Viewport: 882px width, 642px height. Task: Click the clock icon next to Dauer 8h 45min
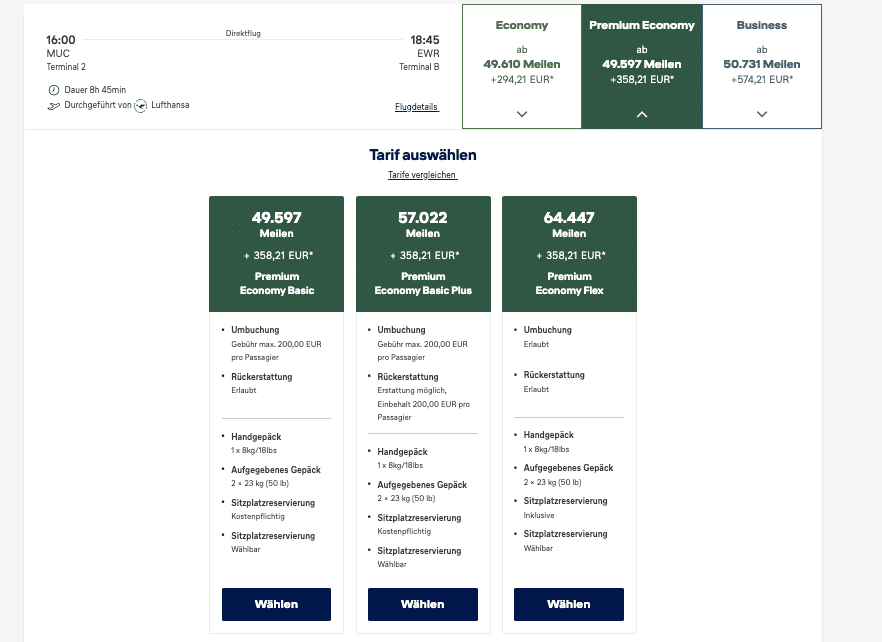coord(53,90)
